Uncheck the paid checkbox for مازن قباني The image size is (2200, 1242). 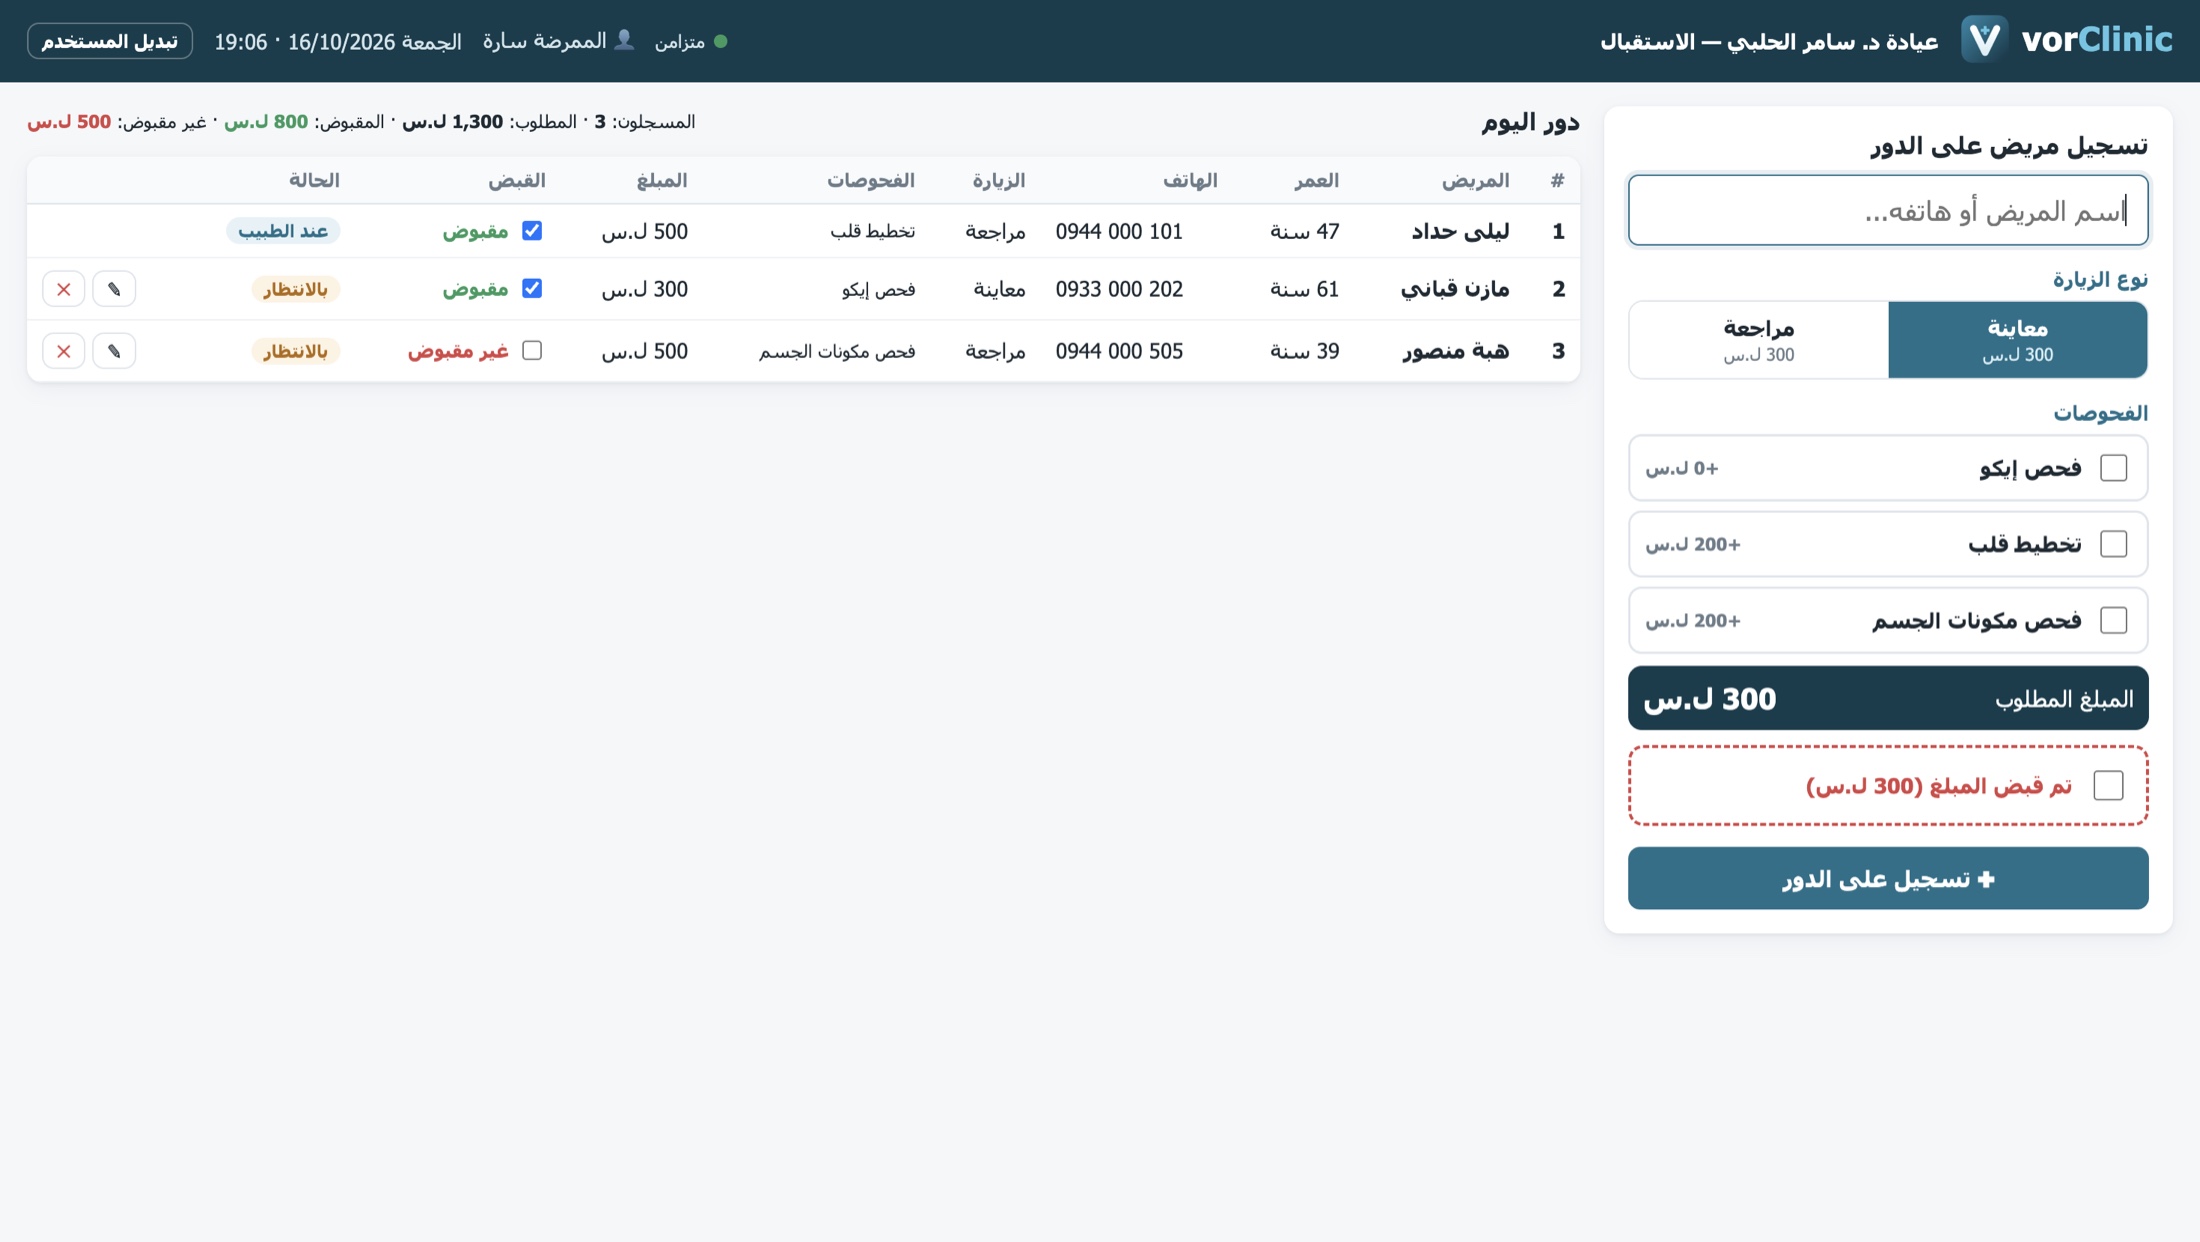point(532,288)
